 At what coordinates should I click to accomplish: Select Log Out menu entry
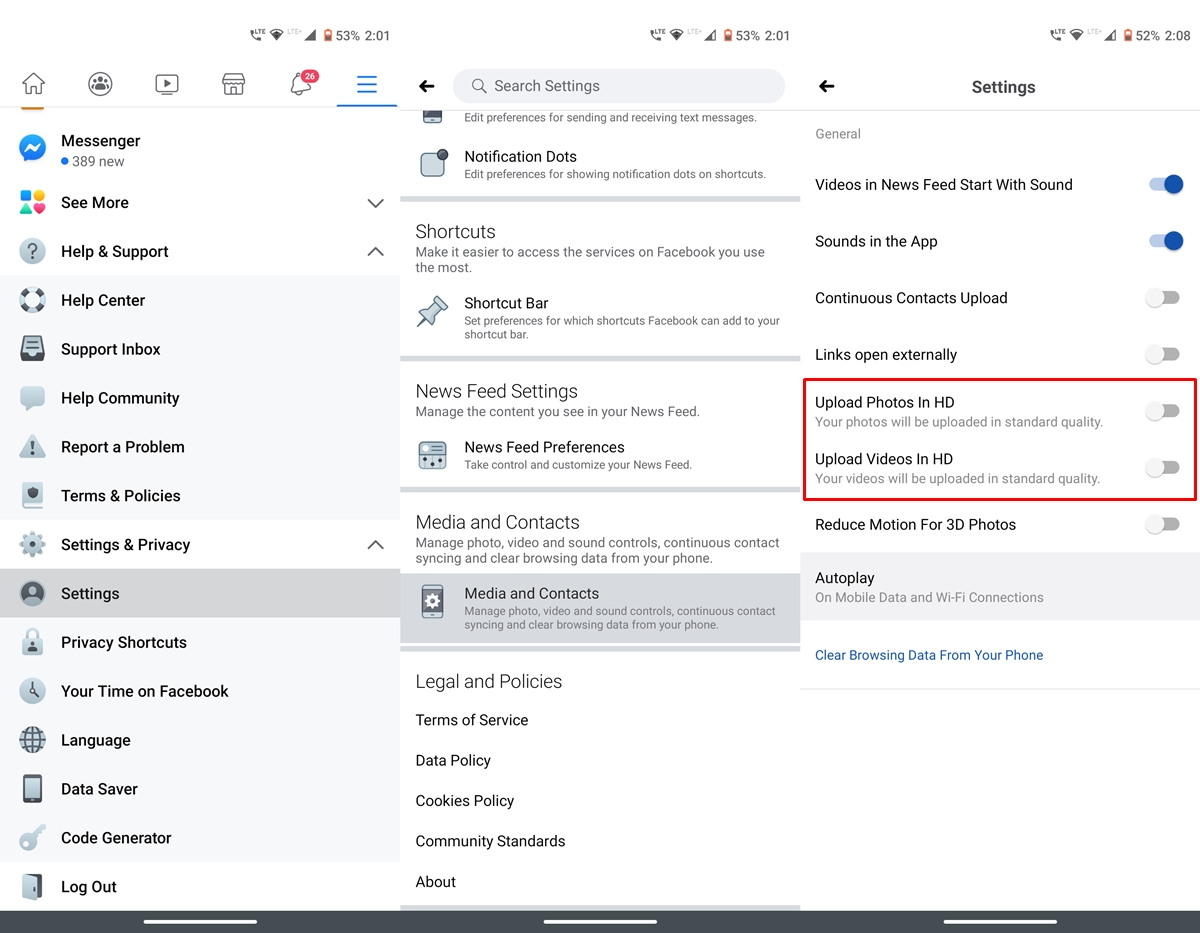(x=200, y=887)
